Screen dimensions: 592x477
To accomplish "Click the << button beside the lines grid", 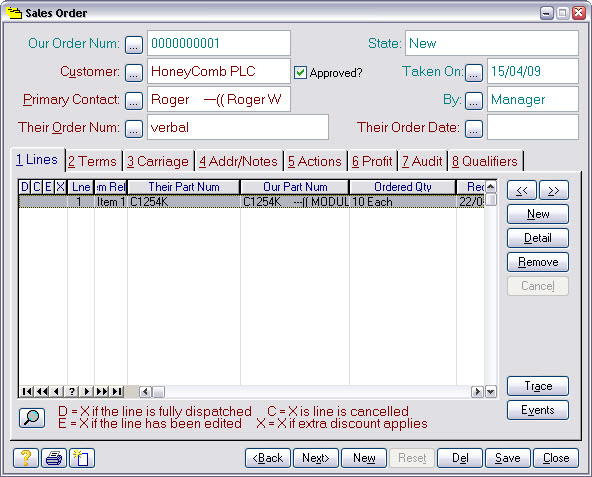I will (522, 190).
